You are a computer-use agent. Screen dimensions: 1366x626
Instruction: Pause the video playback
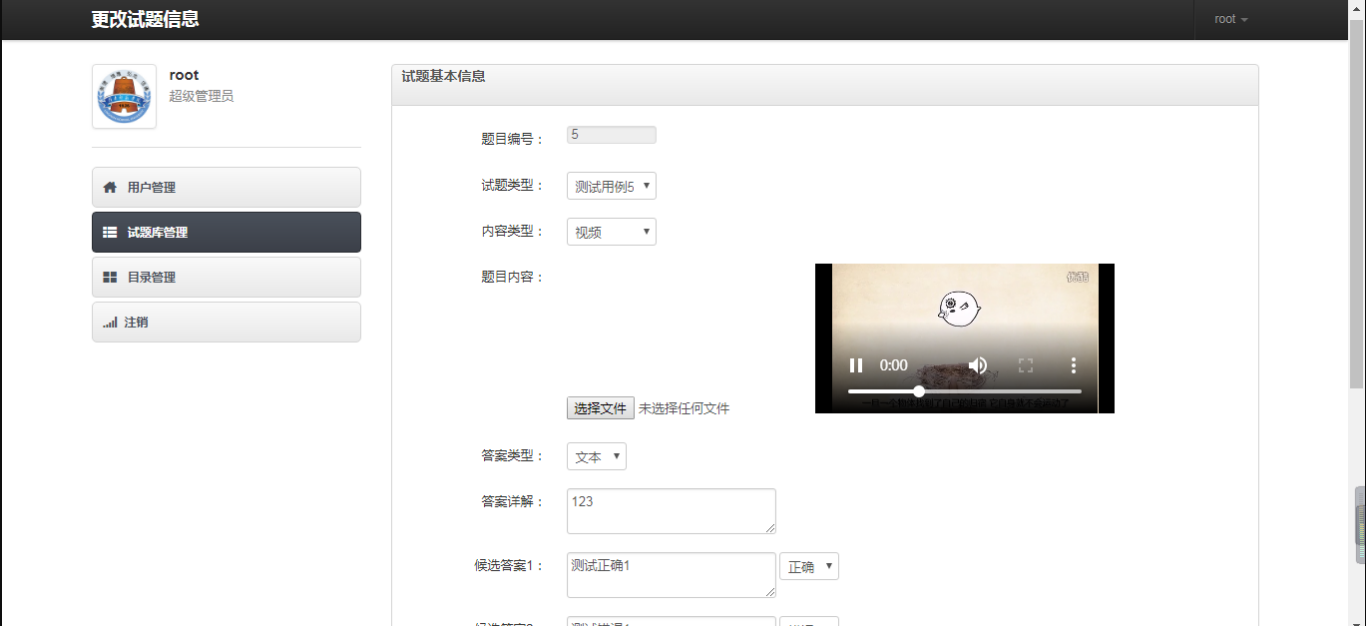point(856,365)
